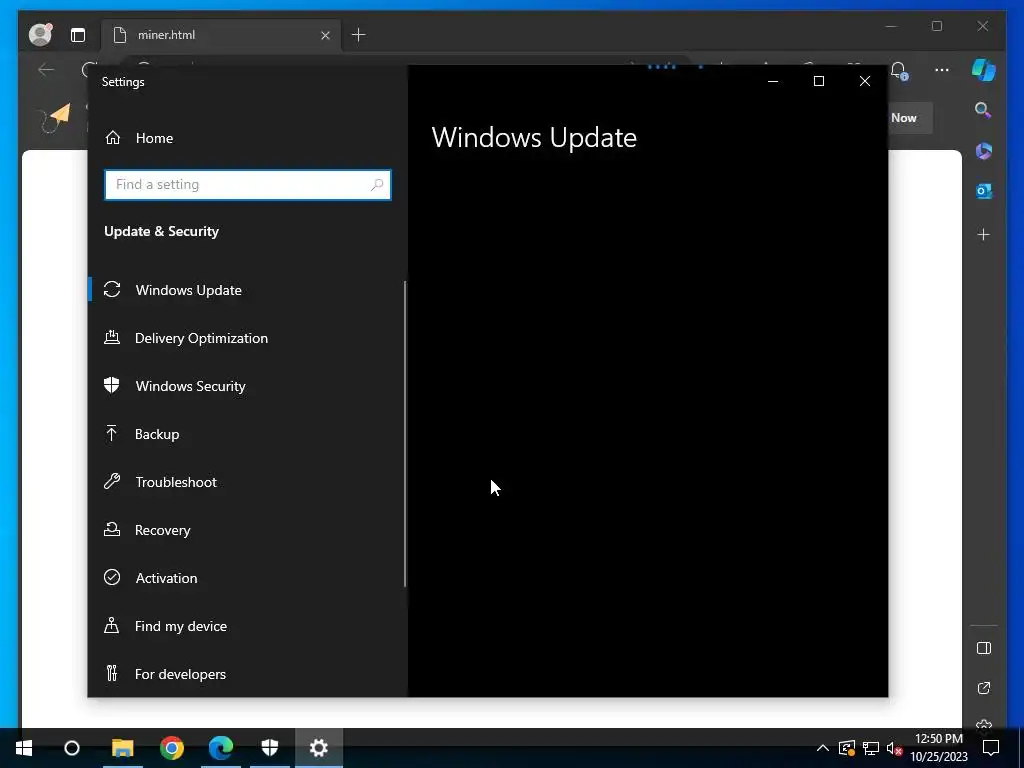This screenshot has width=1024, height=768.
Task: Close the Settings window
Action: coord(865,81)
